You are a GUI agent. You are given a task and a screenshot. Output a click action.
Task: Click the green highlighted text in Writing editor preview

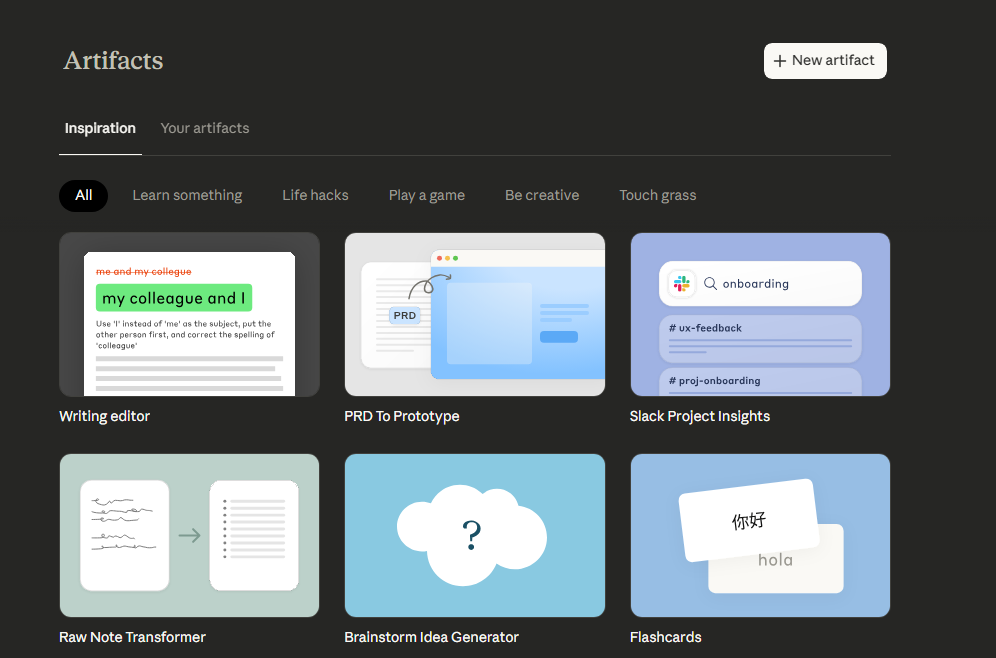point(173,298)
